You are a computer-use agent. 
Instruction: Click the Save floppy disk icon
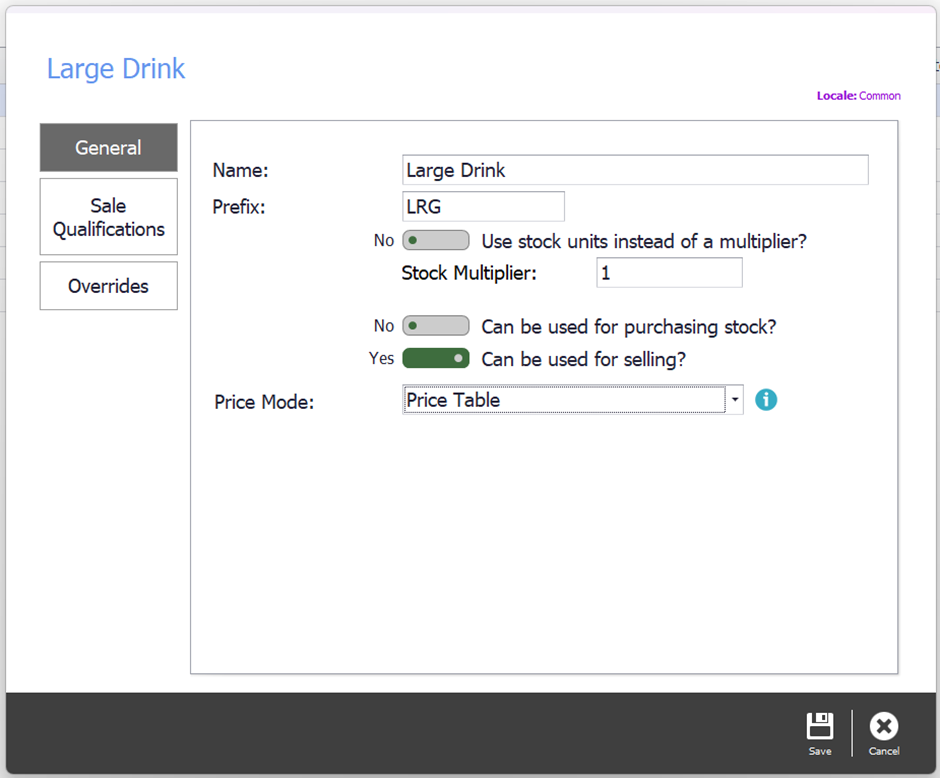point(820,726)
